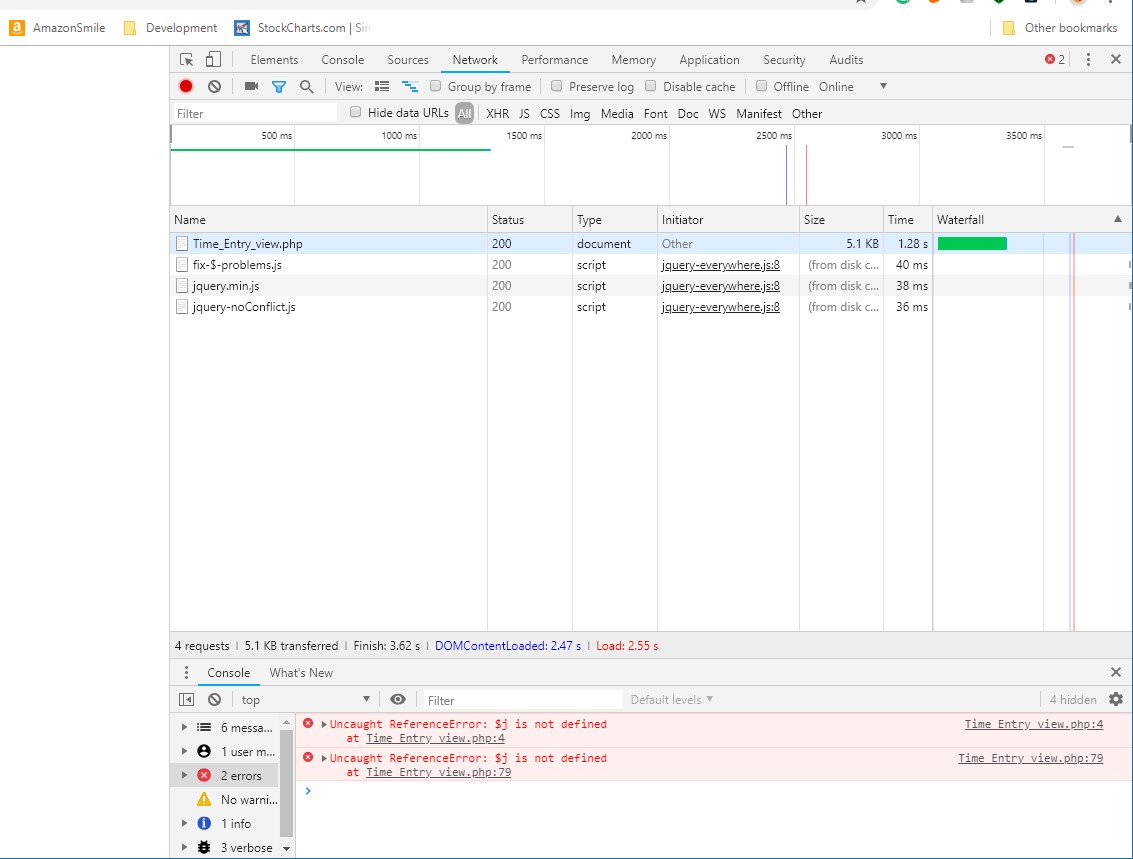
Task: Open the Development bookmarks folder
Action: 171,27
